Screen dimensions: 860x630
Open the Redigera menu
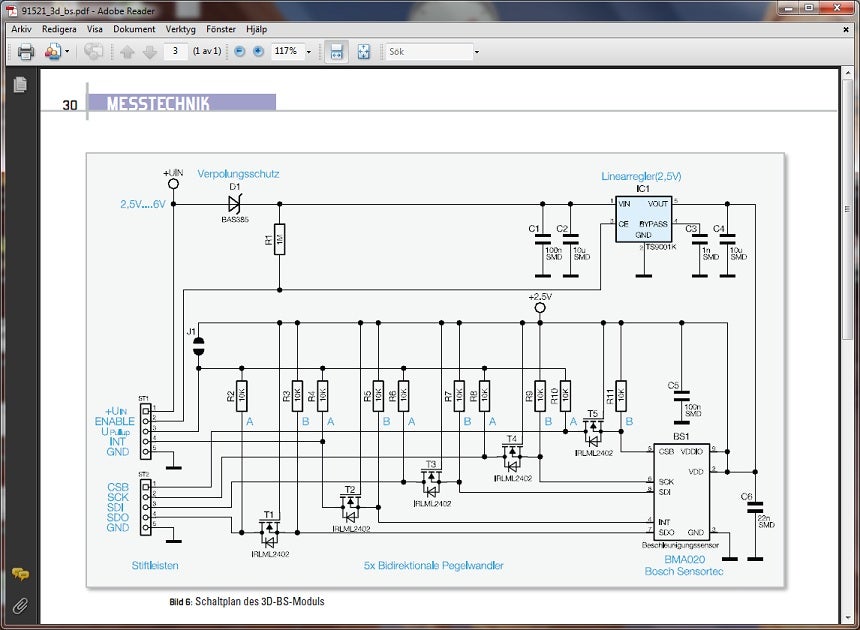pos(59,29)
